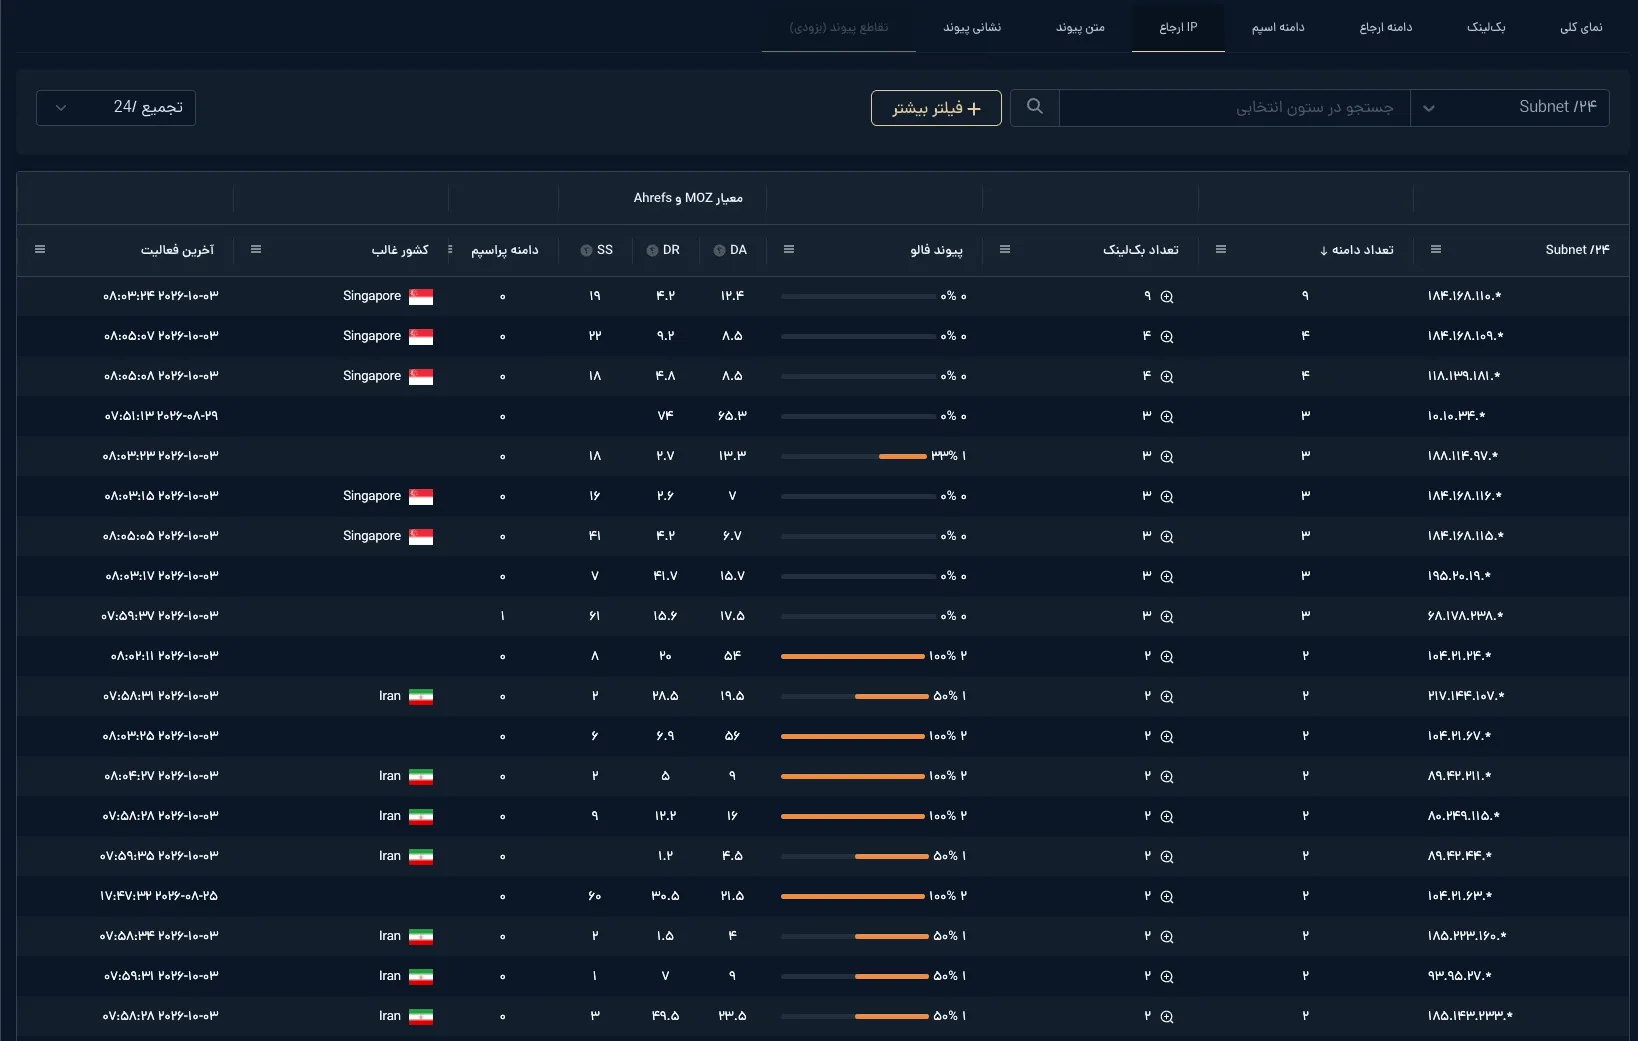The height and width of the screenshot is (1041, 1638).
Task: Click the backlink zoom icon for ۸۹.۴۲.۲۱۱.*
Action: (1167, 777)
